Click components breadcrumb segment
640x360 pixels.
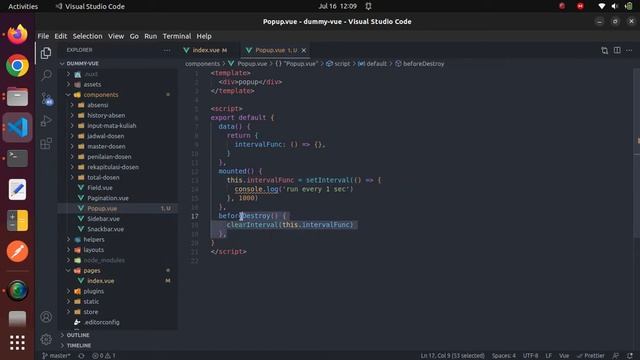point(202,64)
